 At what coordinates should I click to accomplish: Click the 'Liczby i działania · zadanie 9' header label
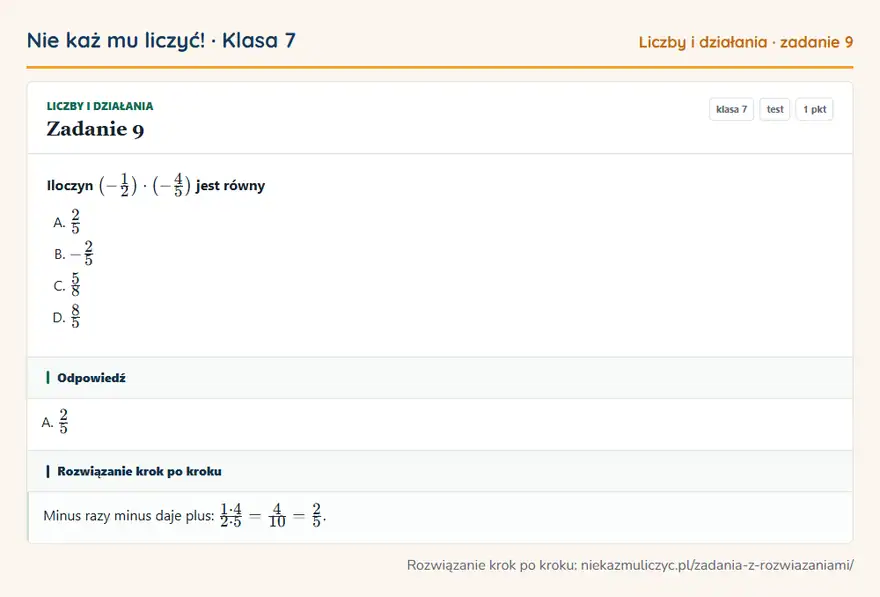coord(746,42)
